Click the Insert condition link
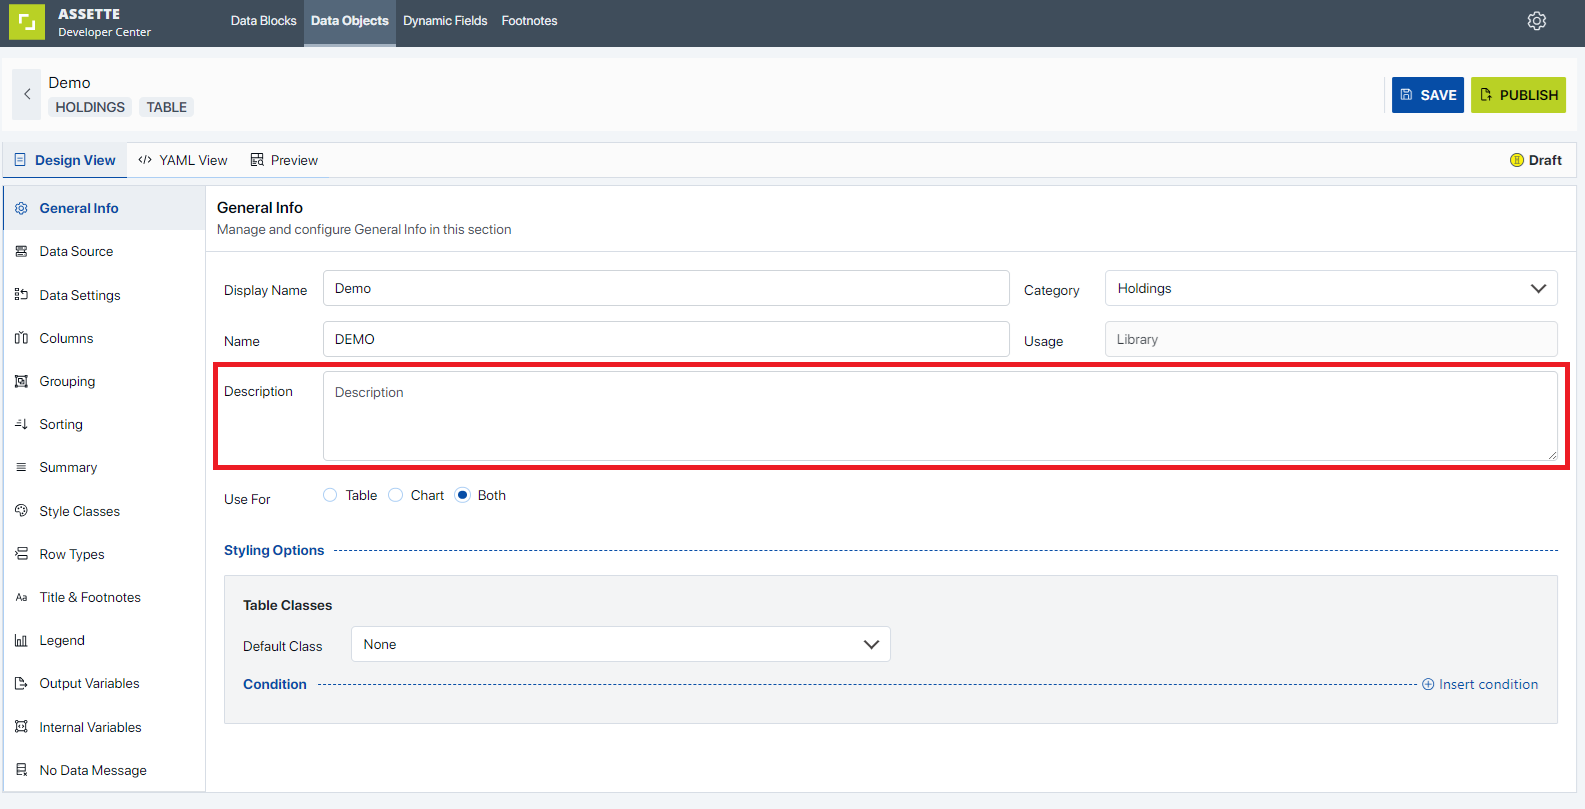 (1480, 684)
